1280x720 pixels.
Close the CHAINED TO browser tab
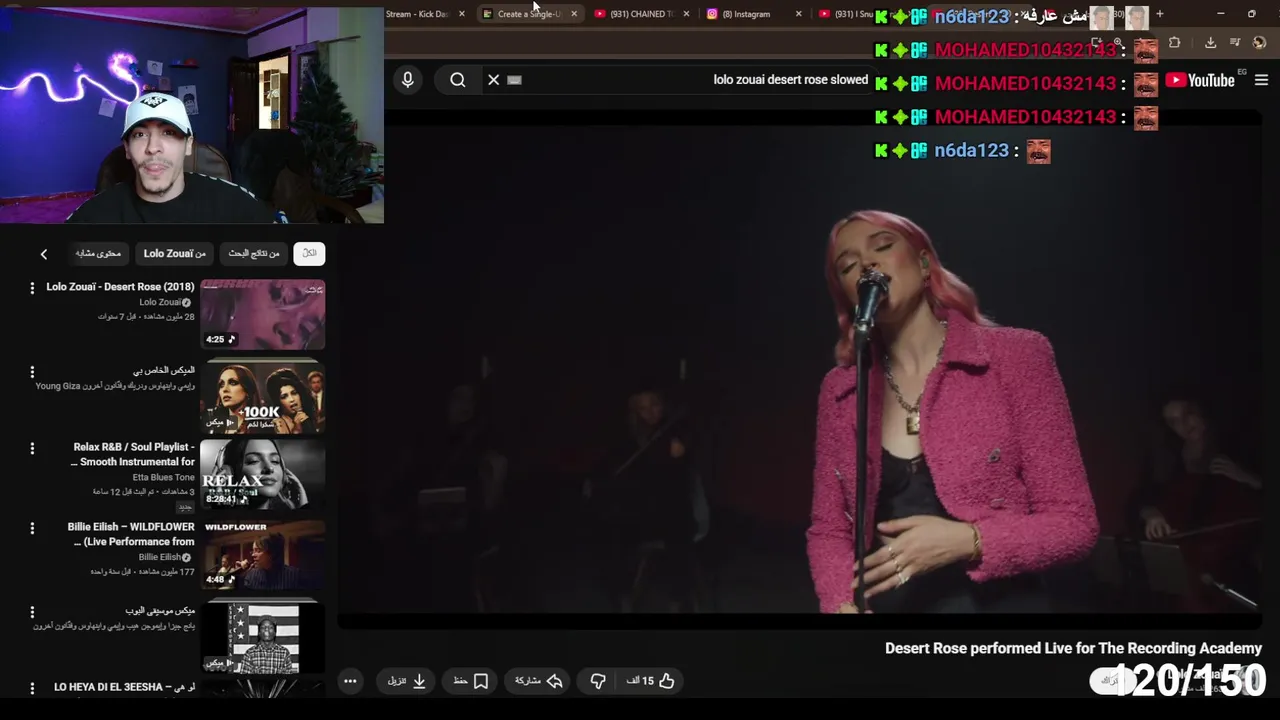686,14
